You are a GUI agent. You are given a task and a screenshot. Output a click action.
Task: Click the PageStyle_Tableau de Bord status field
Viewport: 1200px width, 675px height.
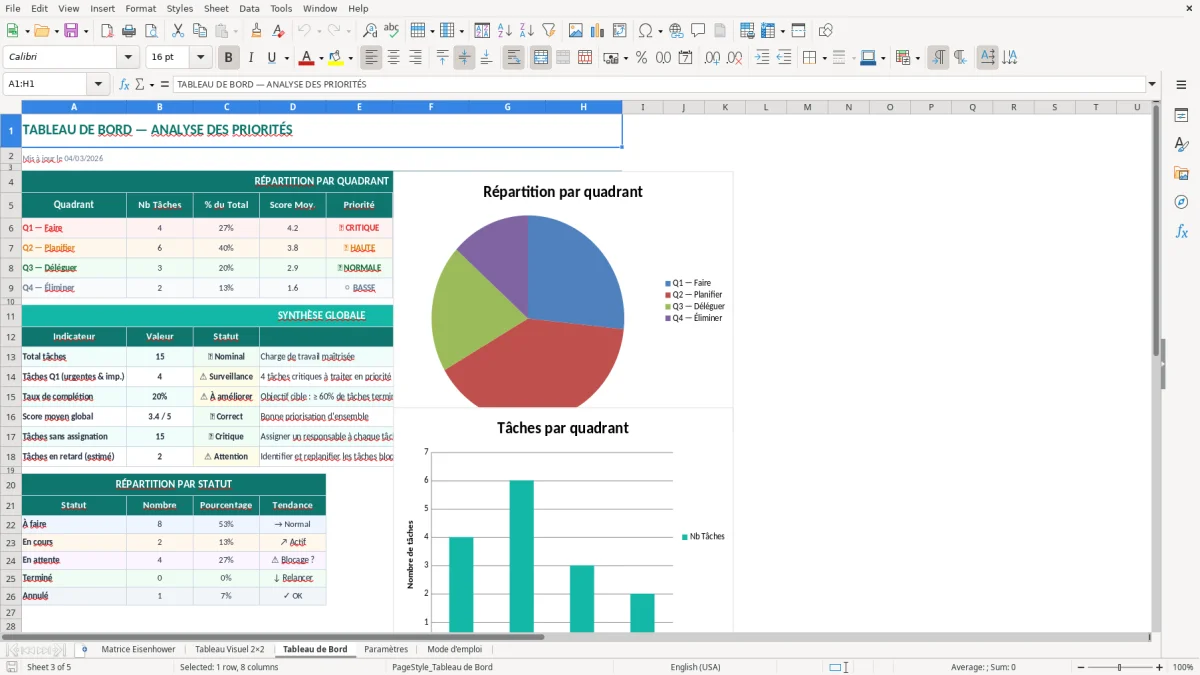(x=442, y=667)
